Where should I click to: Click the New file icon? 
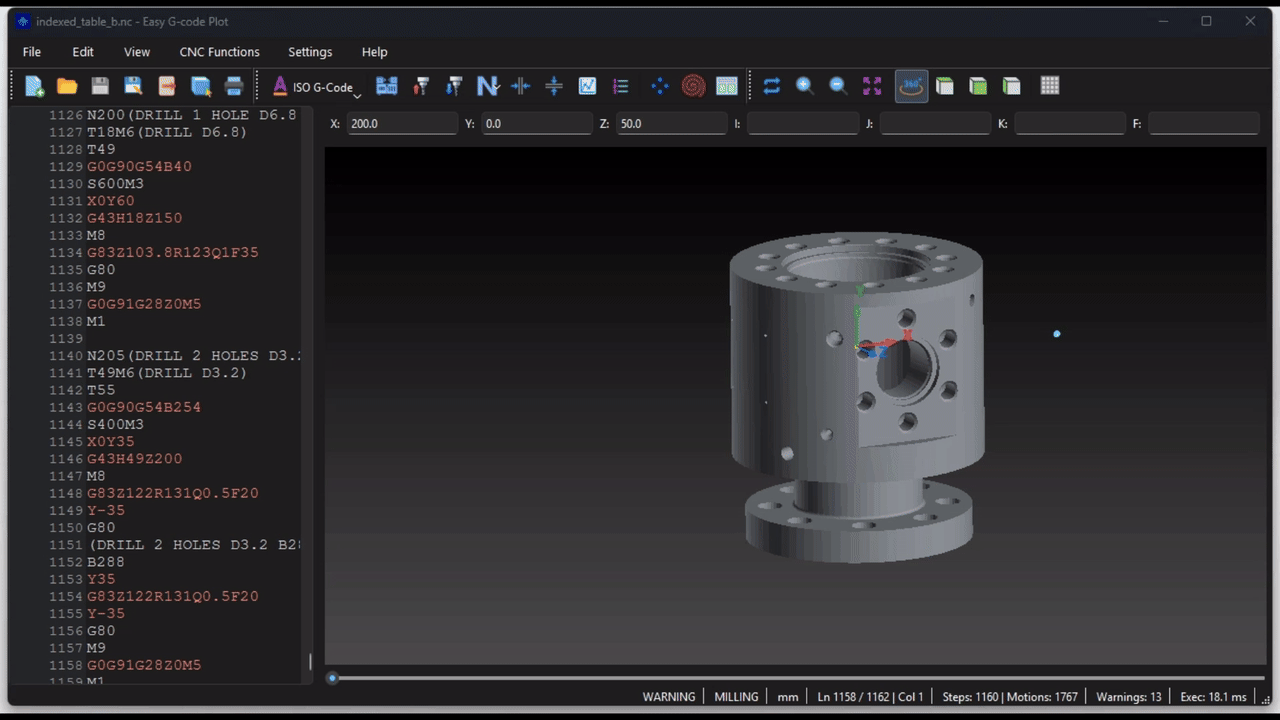35,86
